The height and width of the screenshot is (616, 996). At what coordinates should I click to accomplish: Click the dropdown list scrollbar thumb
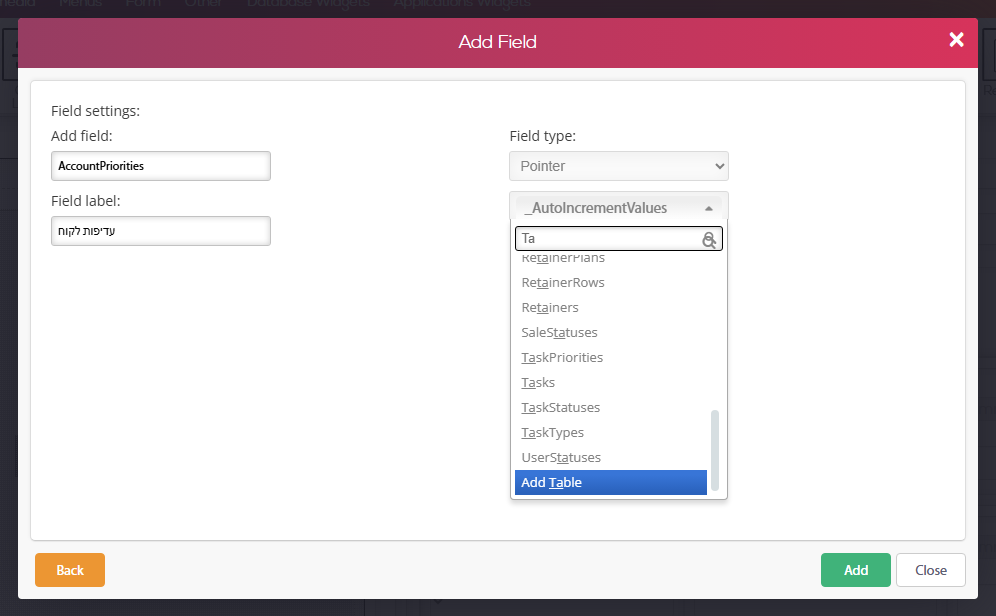pyautogui.click(x=715, y=450)
